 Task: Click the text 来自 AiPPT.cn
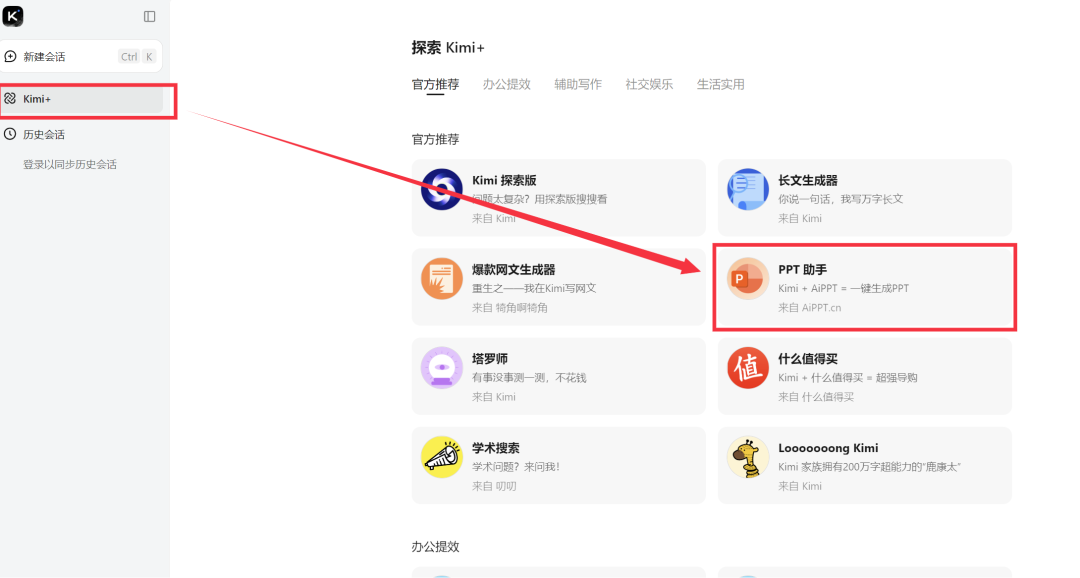tap(810, 307)
